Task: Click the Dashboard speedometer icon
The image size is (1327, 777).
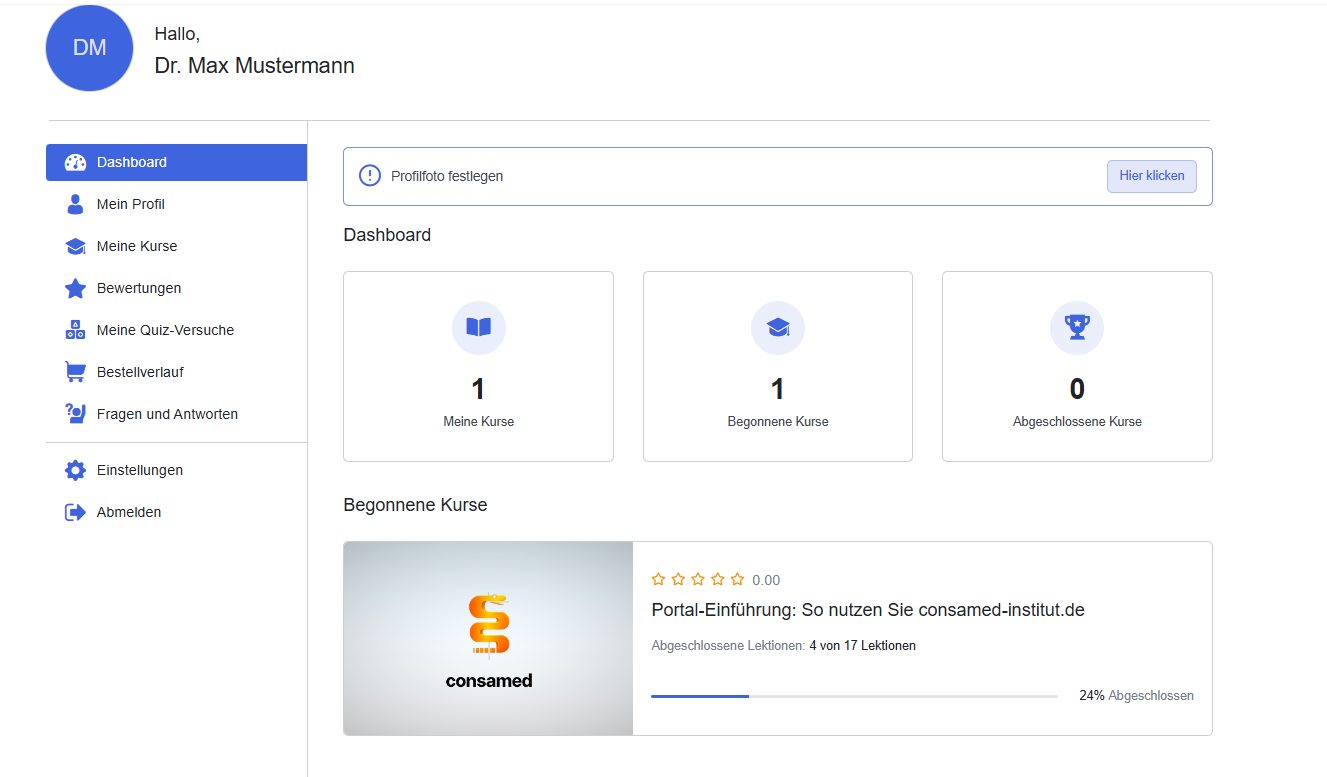Action: pos(75,163)
